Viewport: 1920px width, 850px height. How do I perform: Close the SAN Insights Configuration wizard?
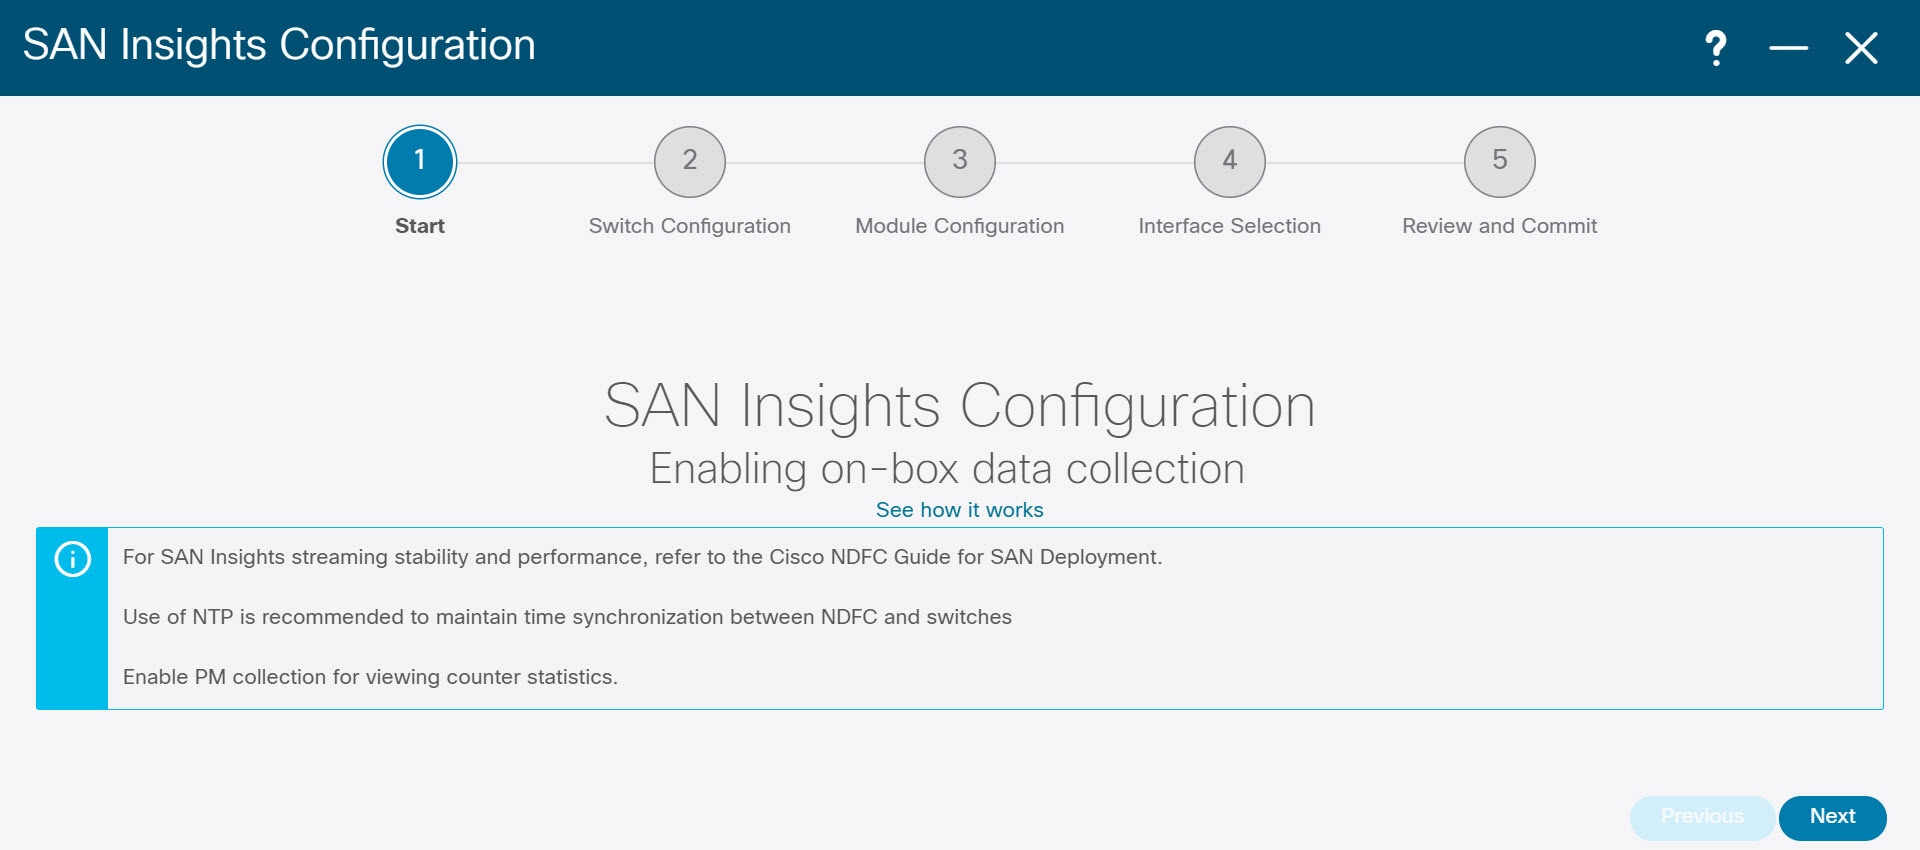click(1862, 45)
